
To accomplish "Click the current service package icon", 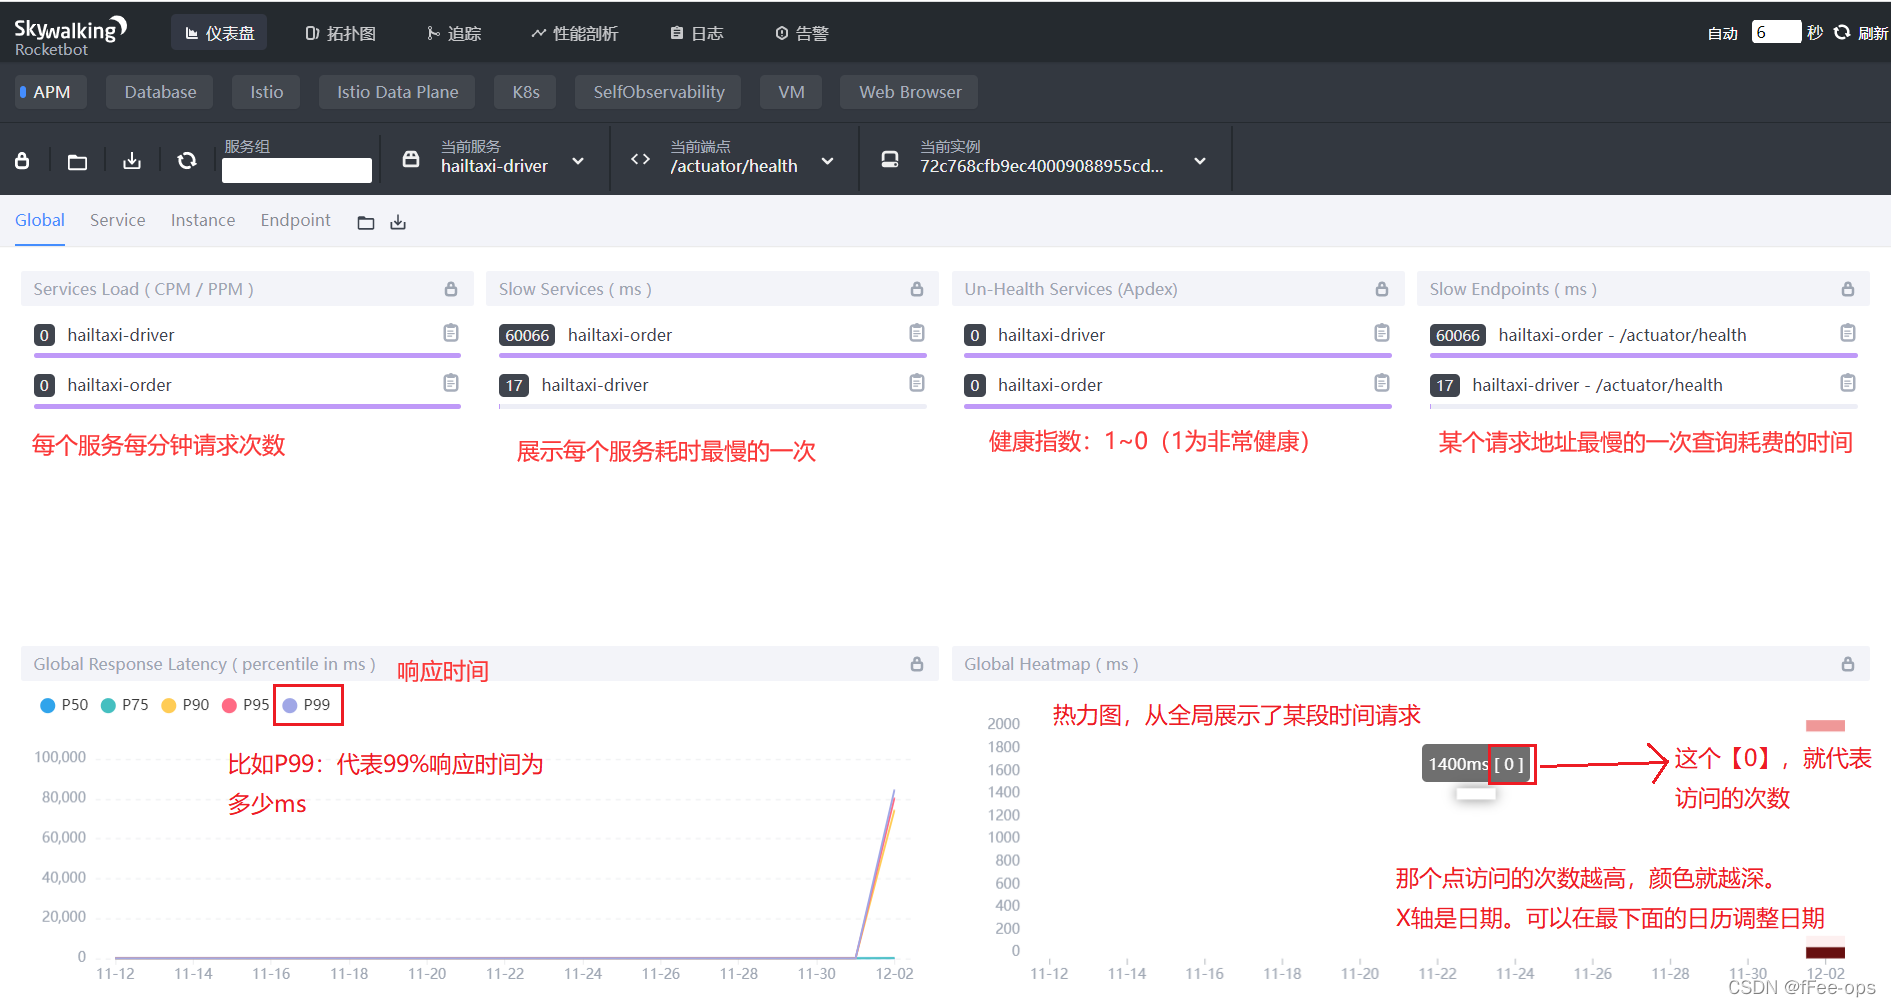I will [411, 159].
